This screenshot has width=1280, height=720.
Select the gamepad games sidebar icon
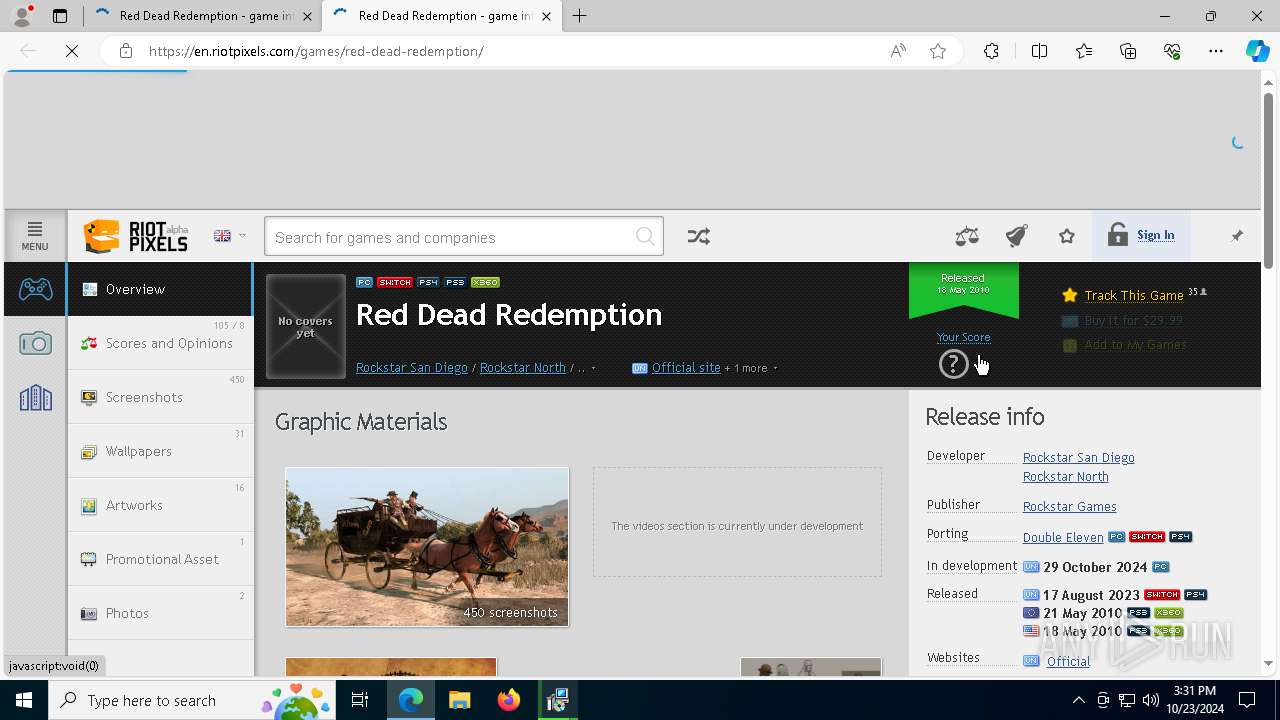(36, 289)
